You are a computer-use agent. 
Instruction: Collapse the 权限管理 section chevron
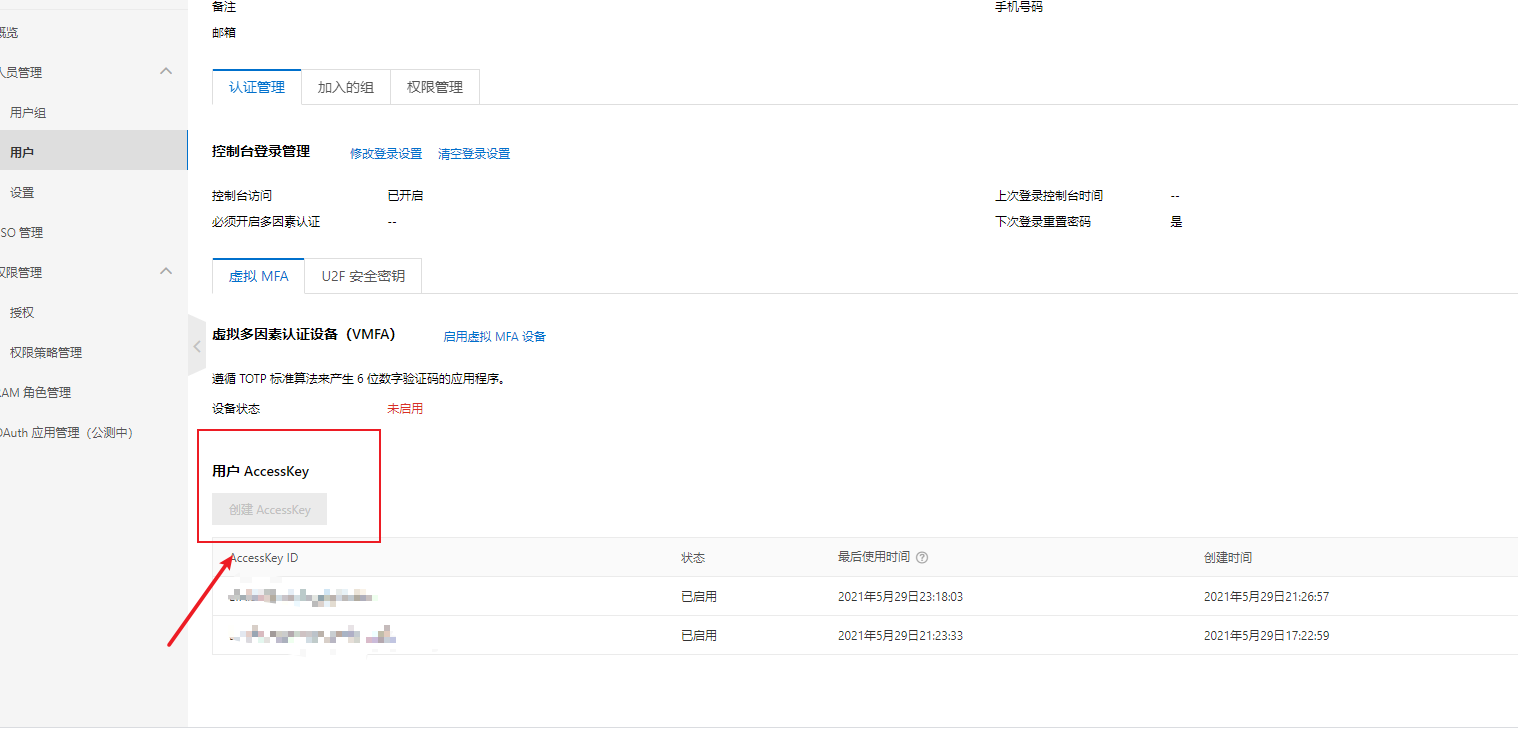coord(166,271)
